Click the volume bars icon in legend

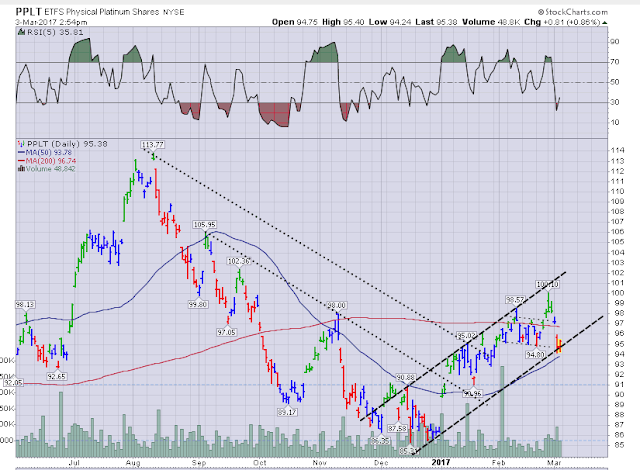click(21, 169)
